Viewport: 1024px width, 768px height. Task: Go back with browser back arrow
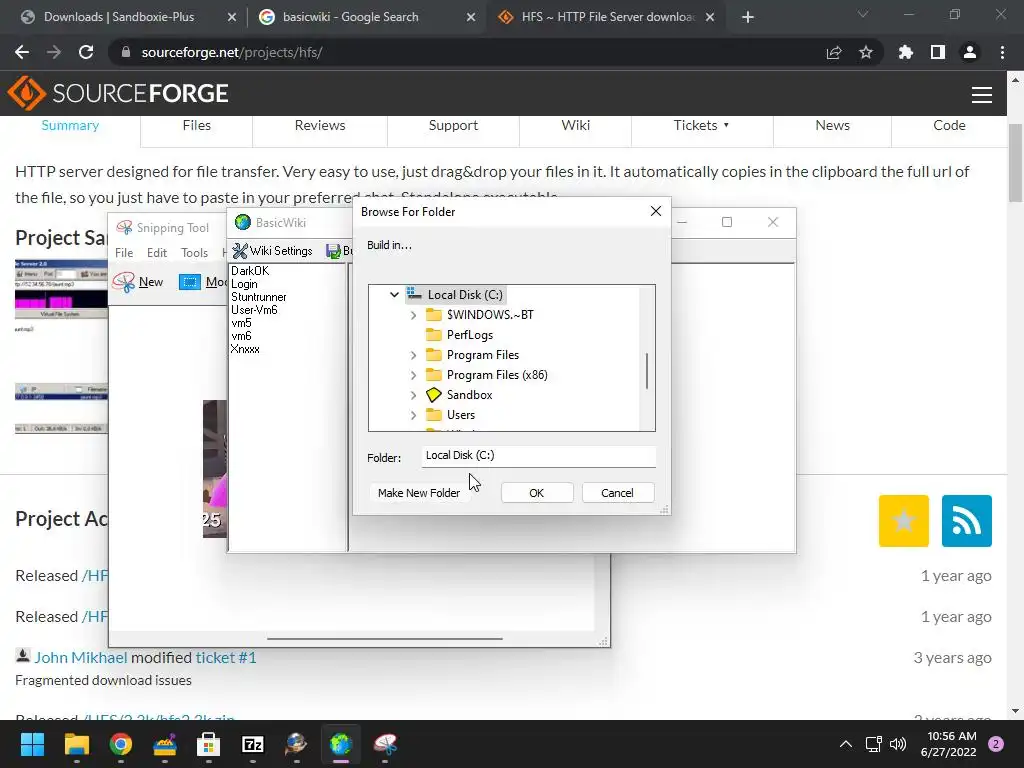(22, 52)
